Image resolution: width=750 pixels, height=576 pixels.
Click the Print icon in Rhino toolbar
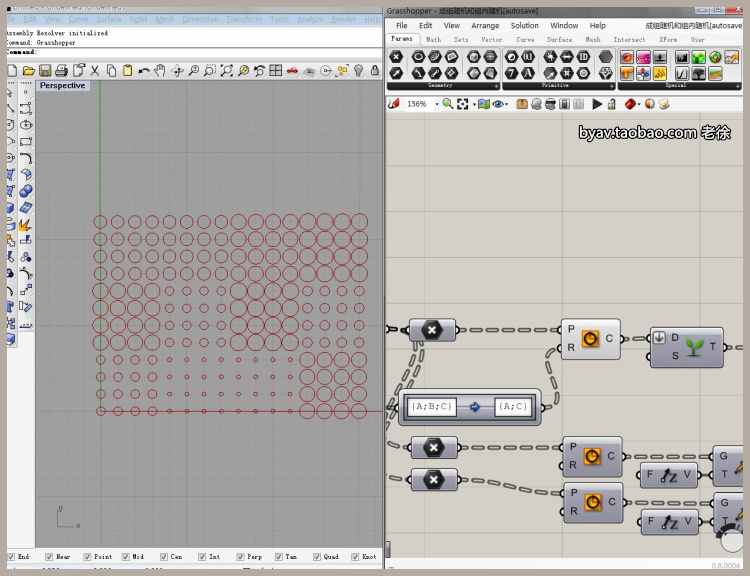[62, 71]
